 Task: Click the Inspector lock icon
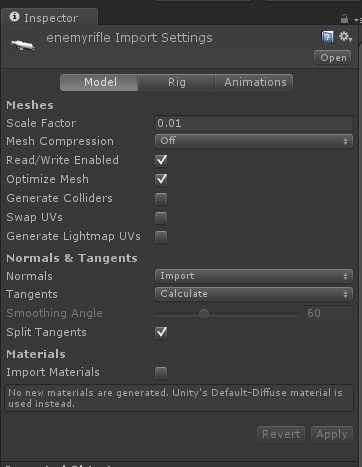[344, 20]
